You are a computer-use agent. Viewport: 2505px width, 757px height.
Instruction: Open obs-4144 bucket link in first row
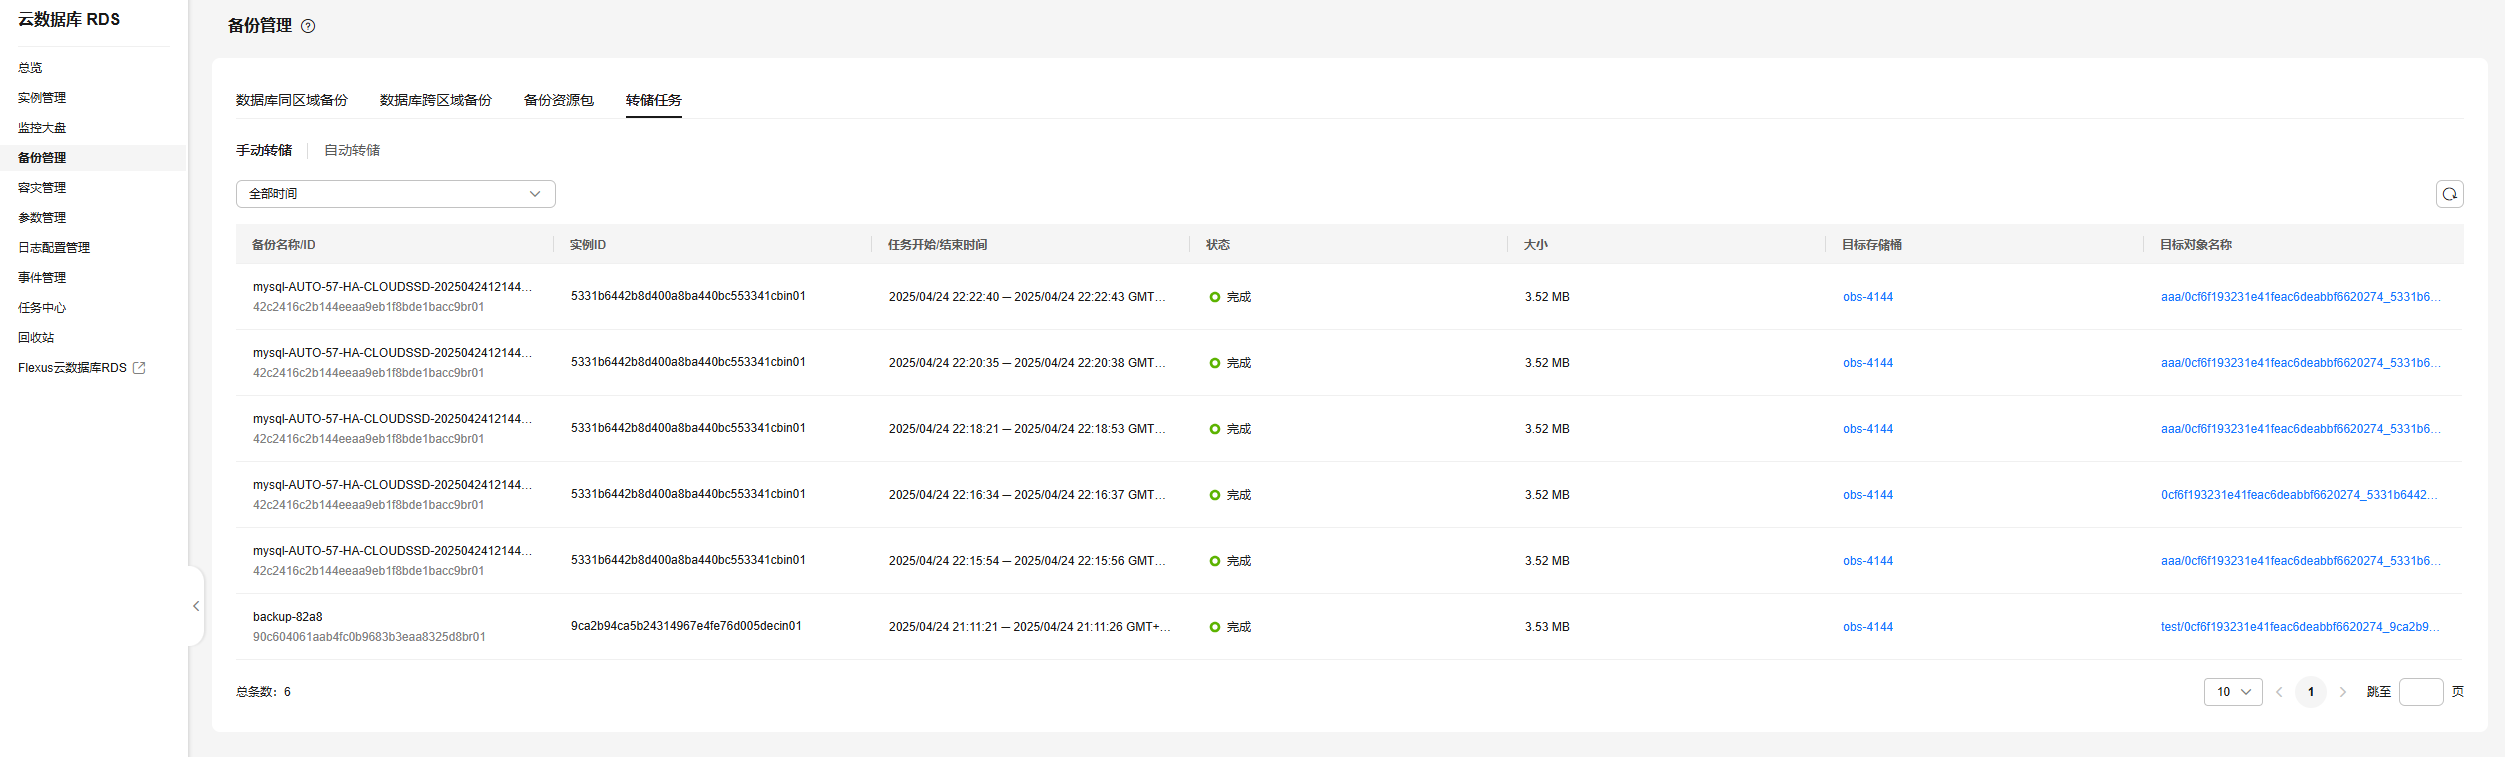(x=1867, y=297)
